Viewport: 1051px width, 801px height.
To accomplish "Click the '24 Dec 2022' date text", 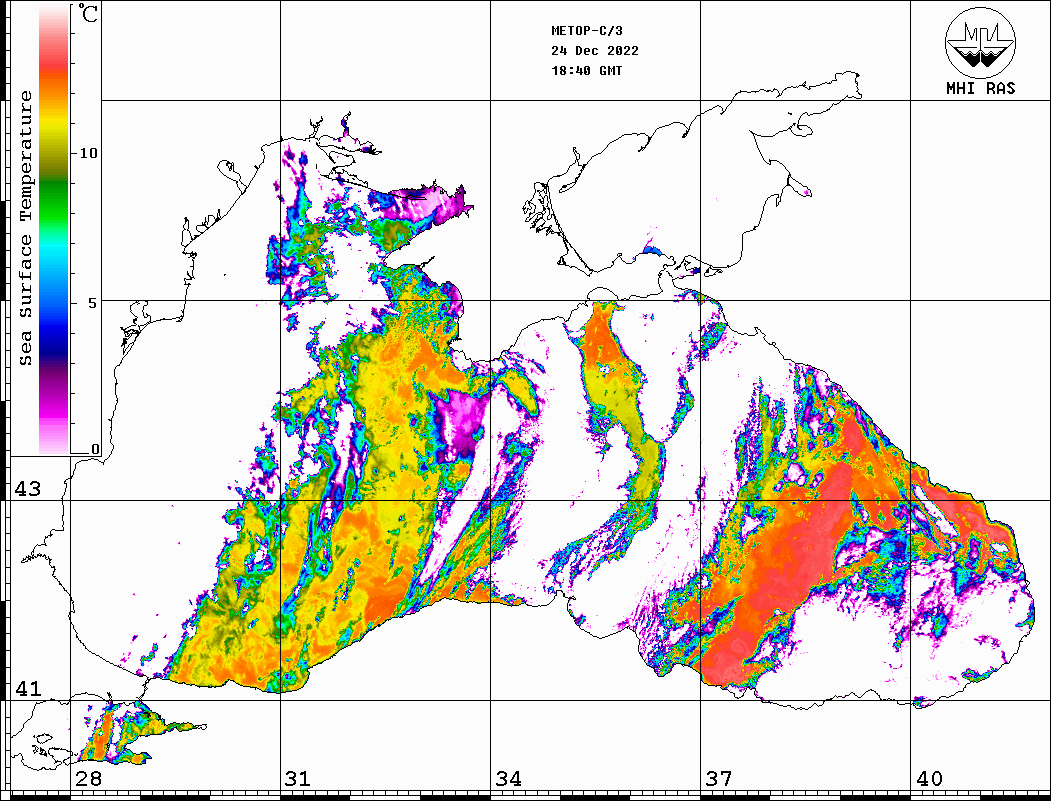I will (x=595, y=51).
